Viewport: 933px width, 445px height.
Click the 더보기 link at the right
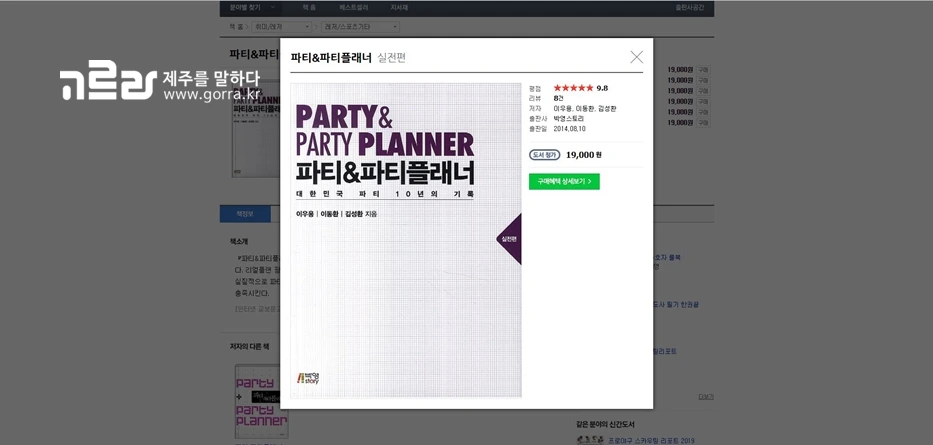click(x=706, y=397)
